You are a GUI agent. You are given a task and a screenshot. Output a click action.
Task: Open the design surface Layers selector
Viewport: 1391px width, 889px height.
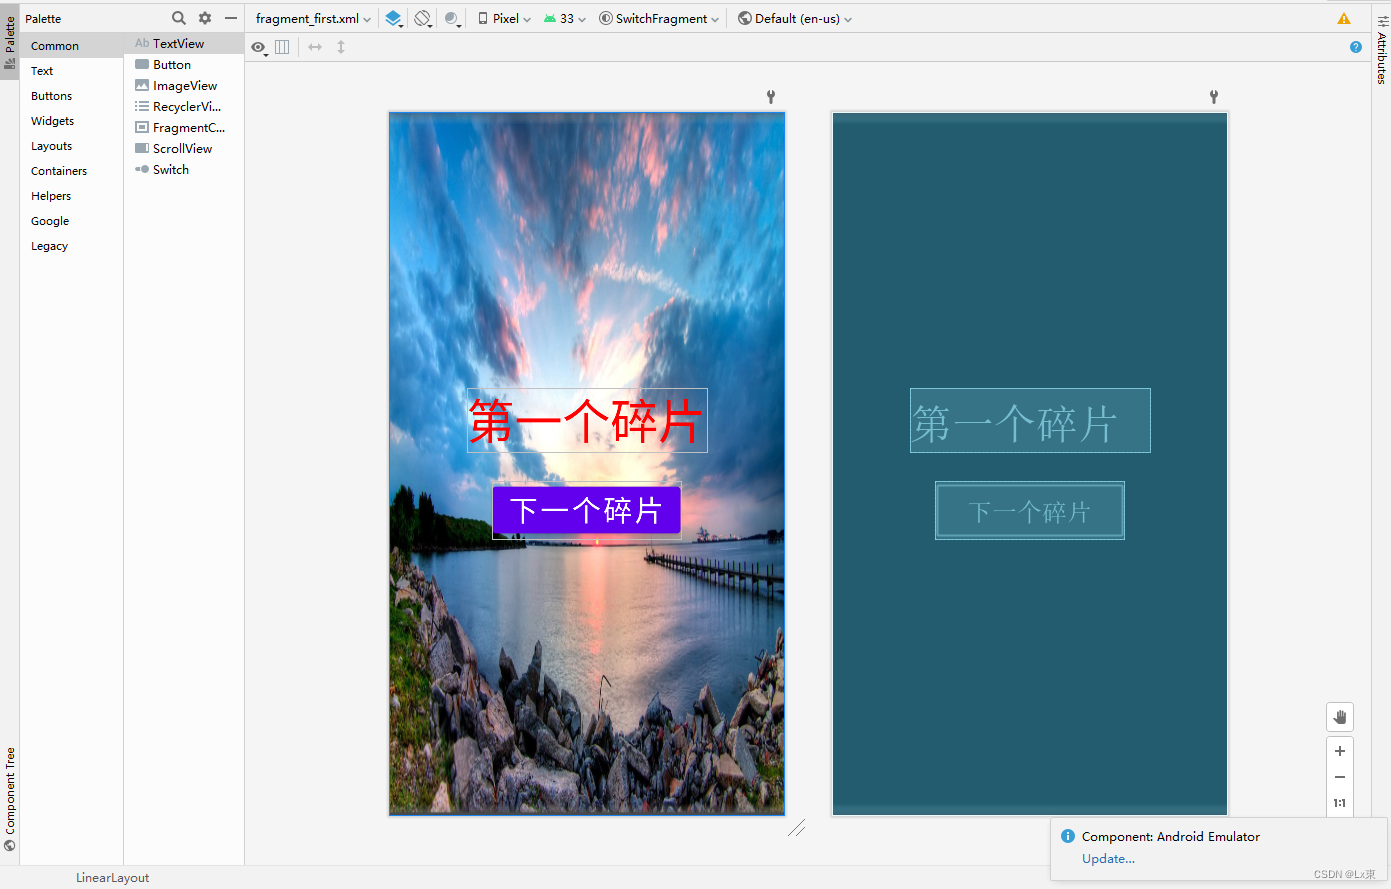click(392, 17)
